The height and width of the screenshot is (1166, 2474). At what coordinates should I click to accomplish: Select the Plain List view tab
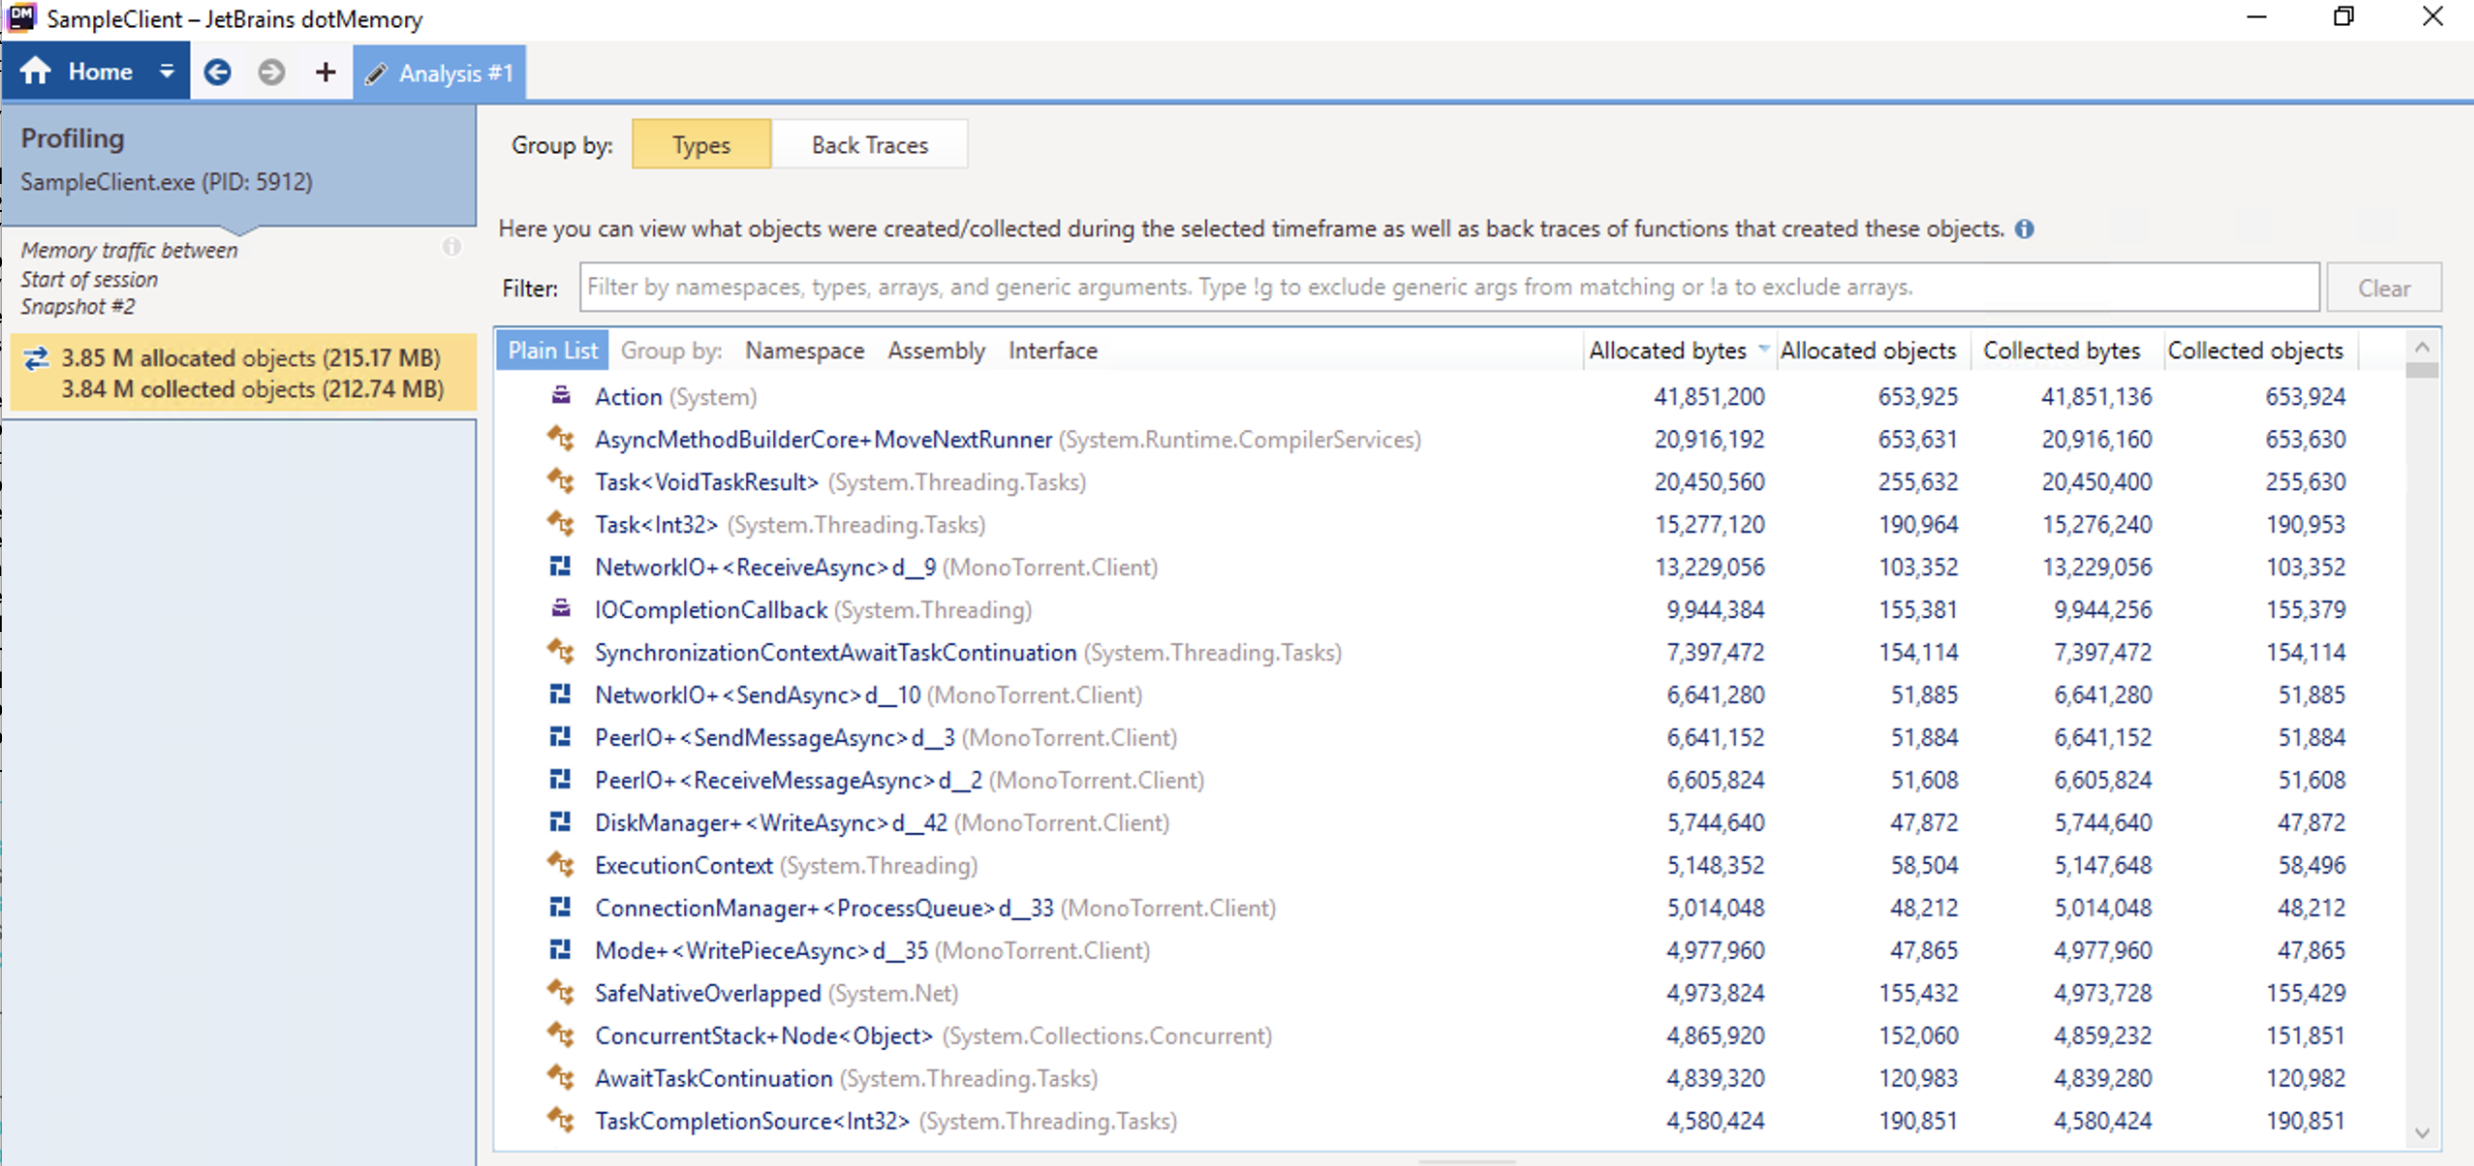pyautogui.click(x=552, y=351)
